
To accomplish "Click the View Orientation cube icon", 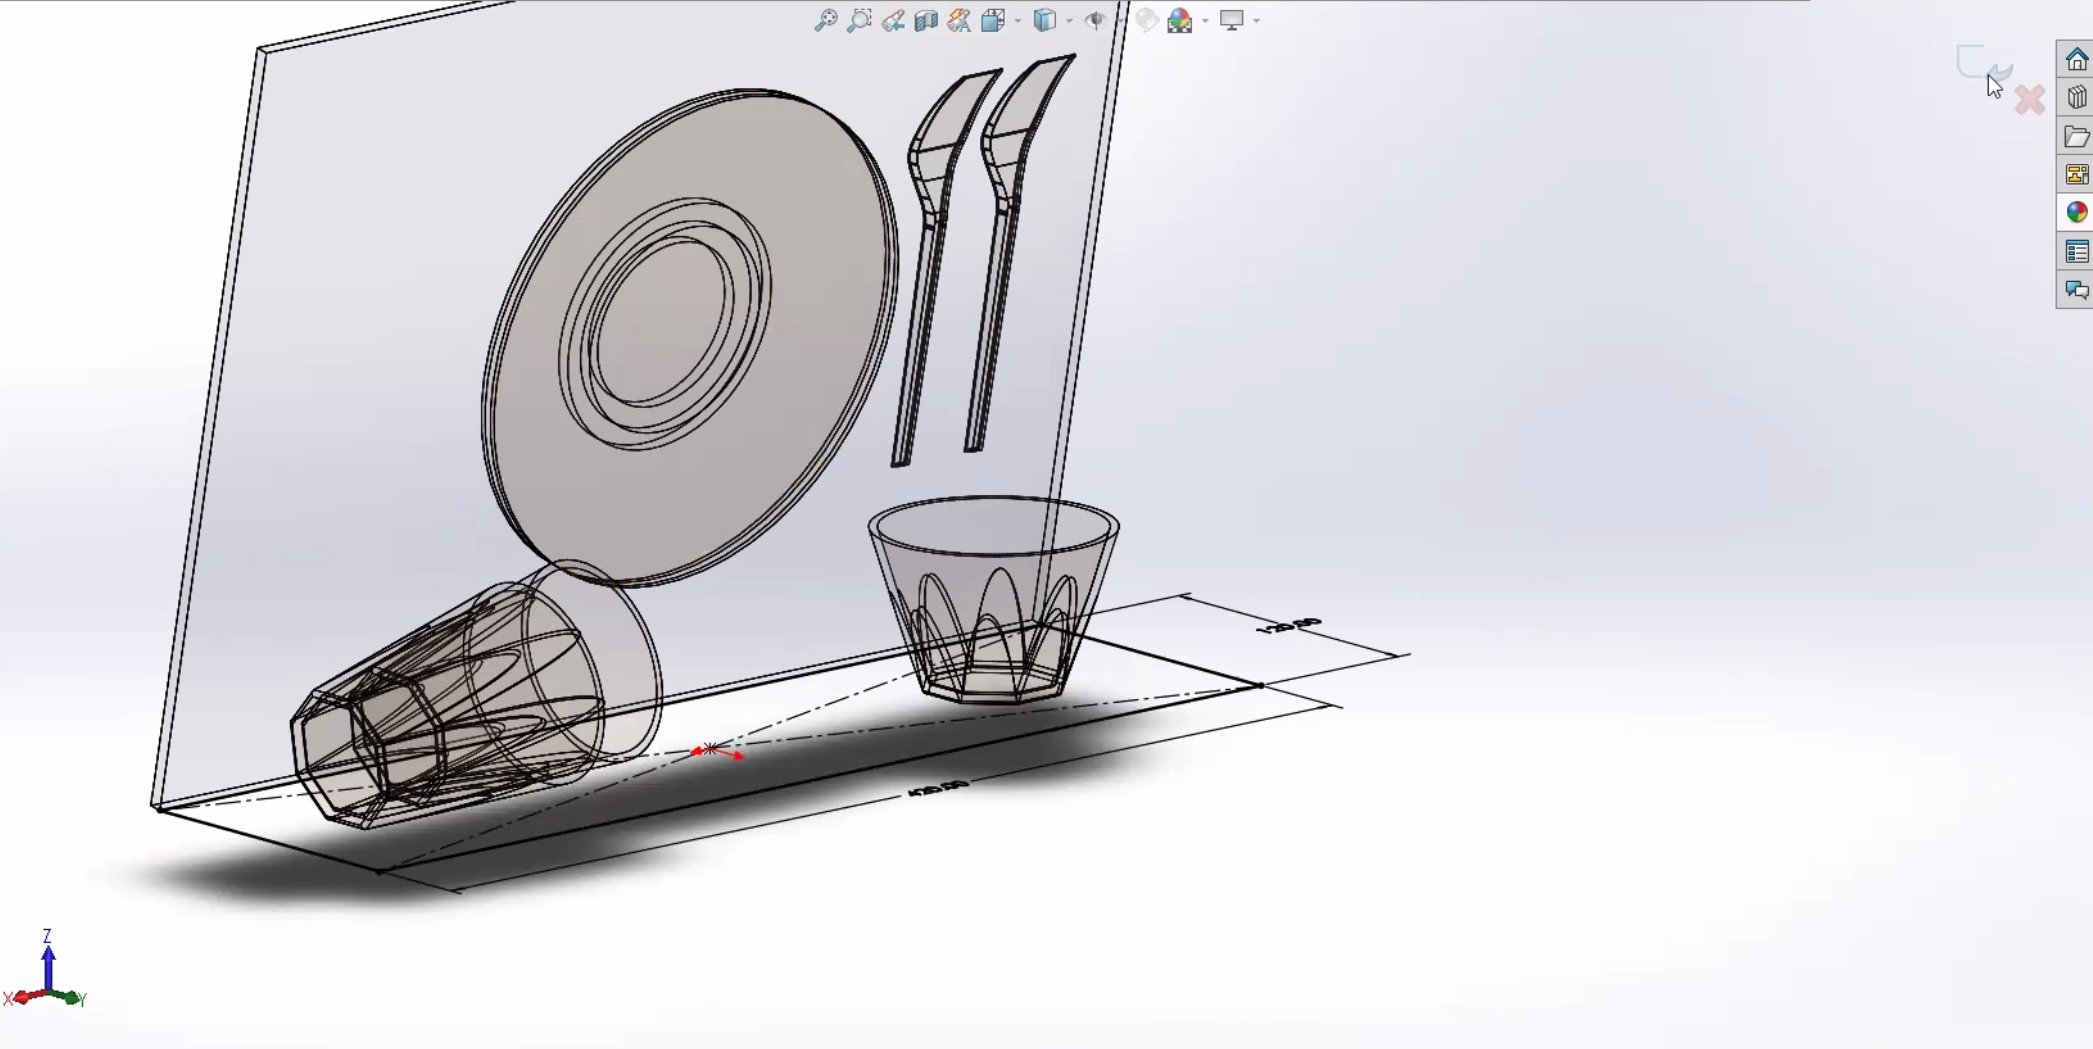I will coord(992,20).
